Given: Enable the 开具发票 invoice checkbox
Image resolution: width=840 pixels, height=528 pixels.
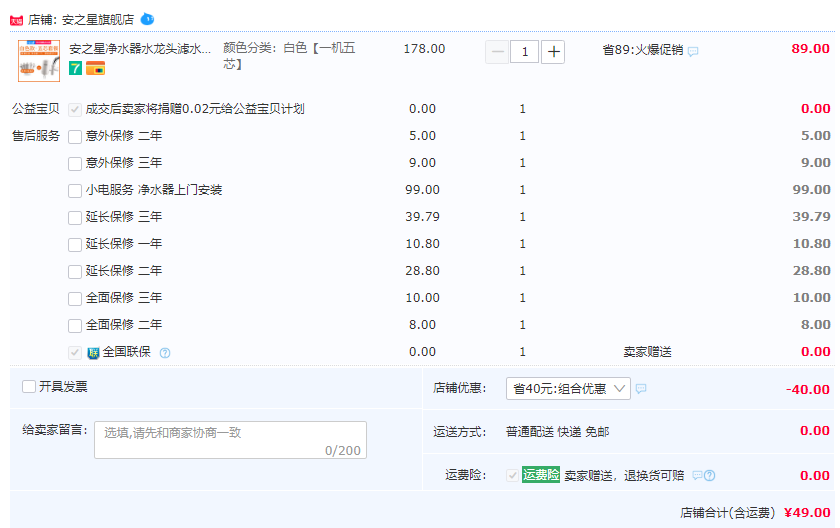Looking at the screenshot, I should tap(29, 386).
